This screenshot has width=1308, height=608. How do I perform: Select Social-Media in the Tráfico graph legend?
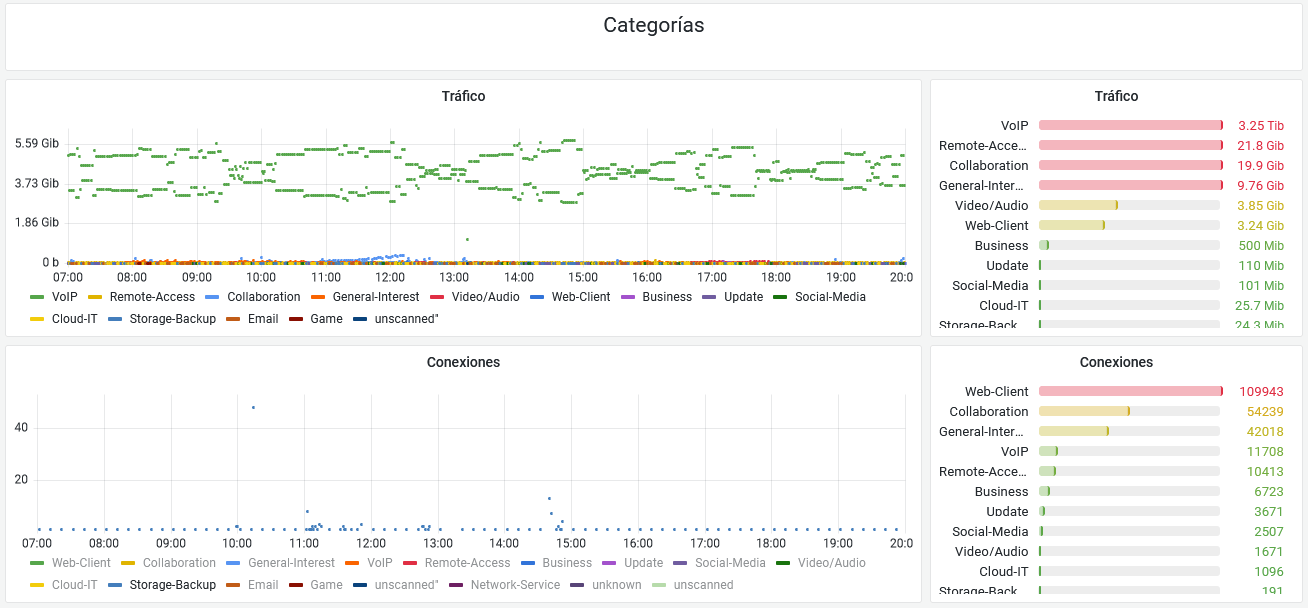click(830, 297)
